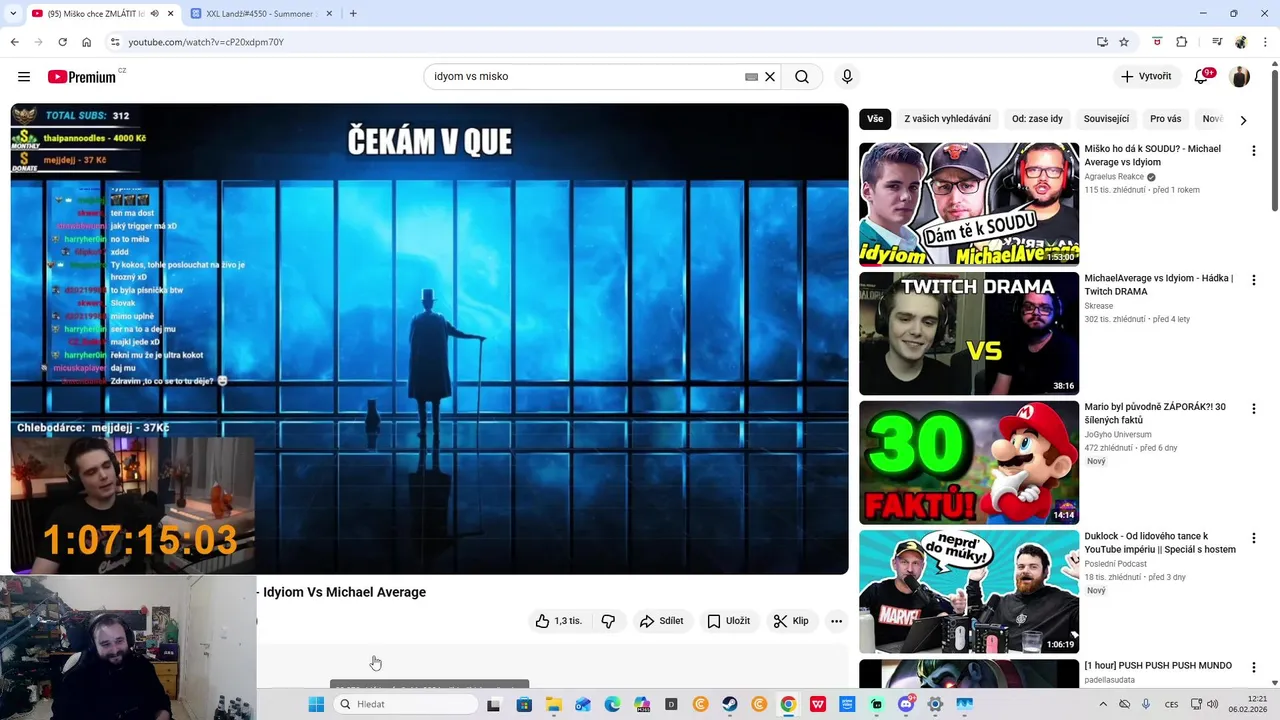Bookmark this page with star

[1124, 42]
